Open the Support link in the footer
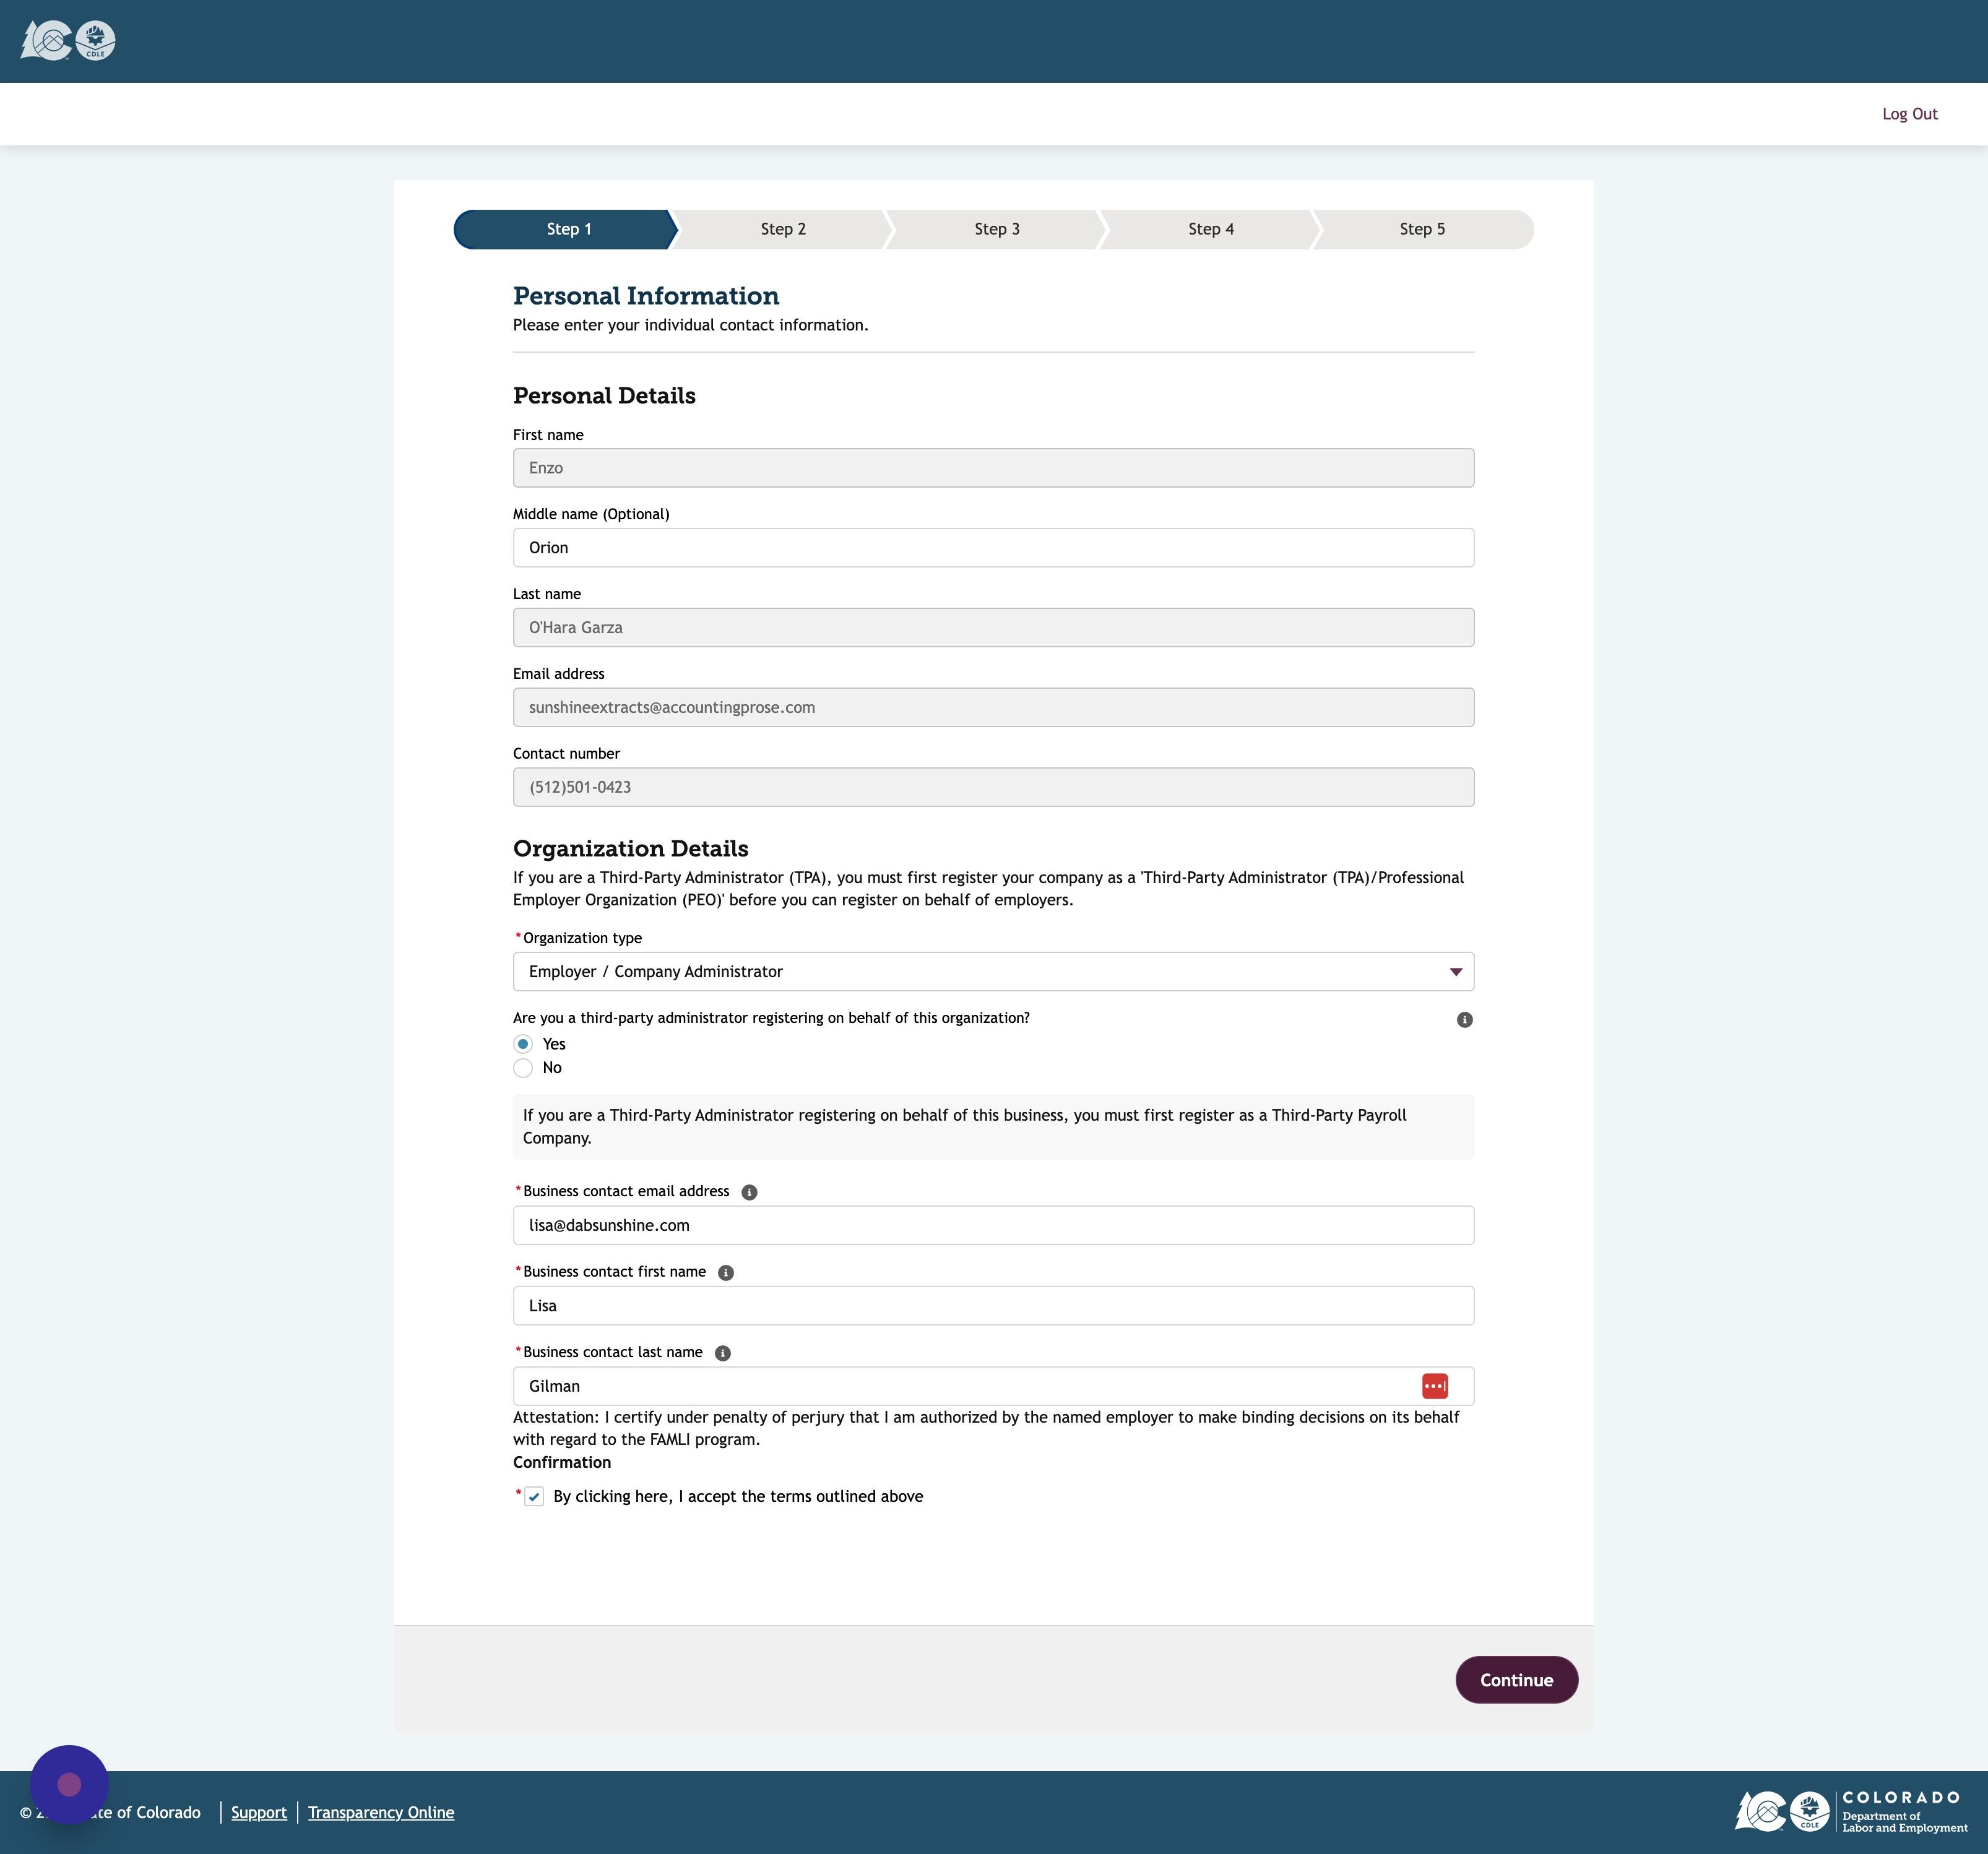Viewport: 1988px width, 1854px height. (x=258, y=1812)
